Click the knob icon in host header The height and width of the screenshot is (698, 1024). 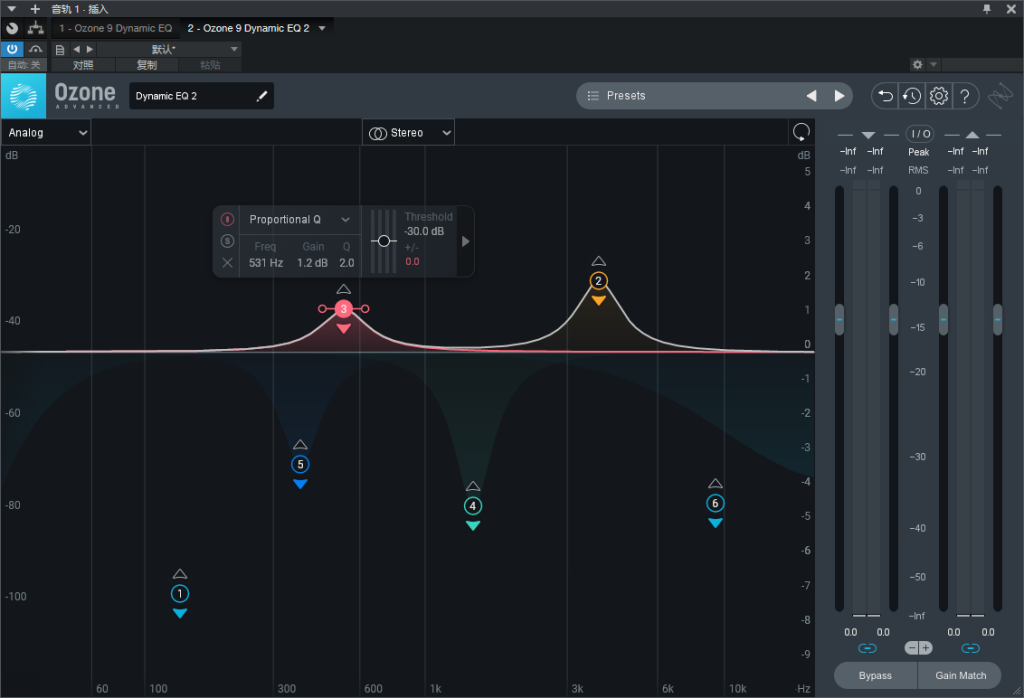point(12,28)
